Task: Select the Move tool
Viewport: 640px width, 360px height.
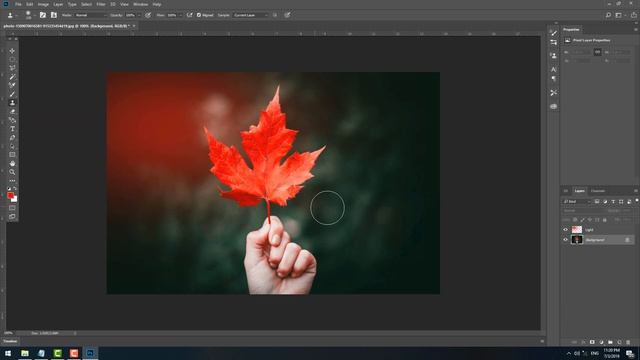Action: click(12, 51)
